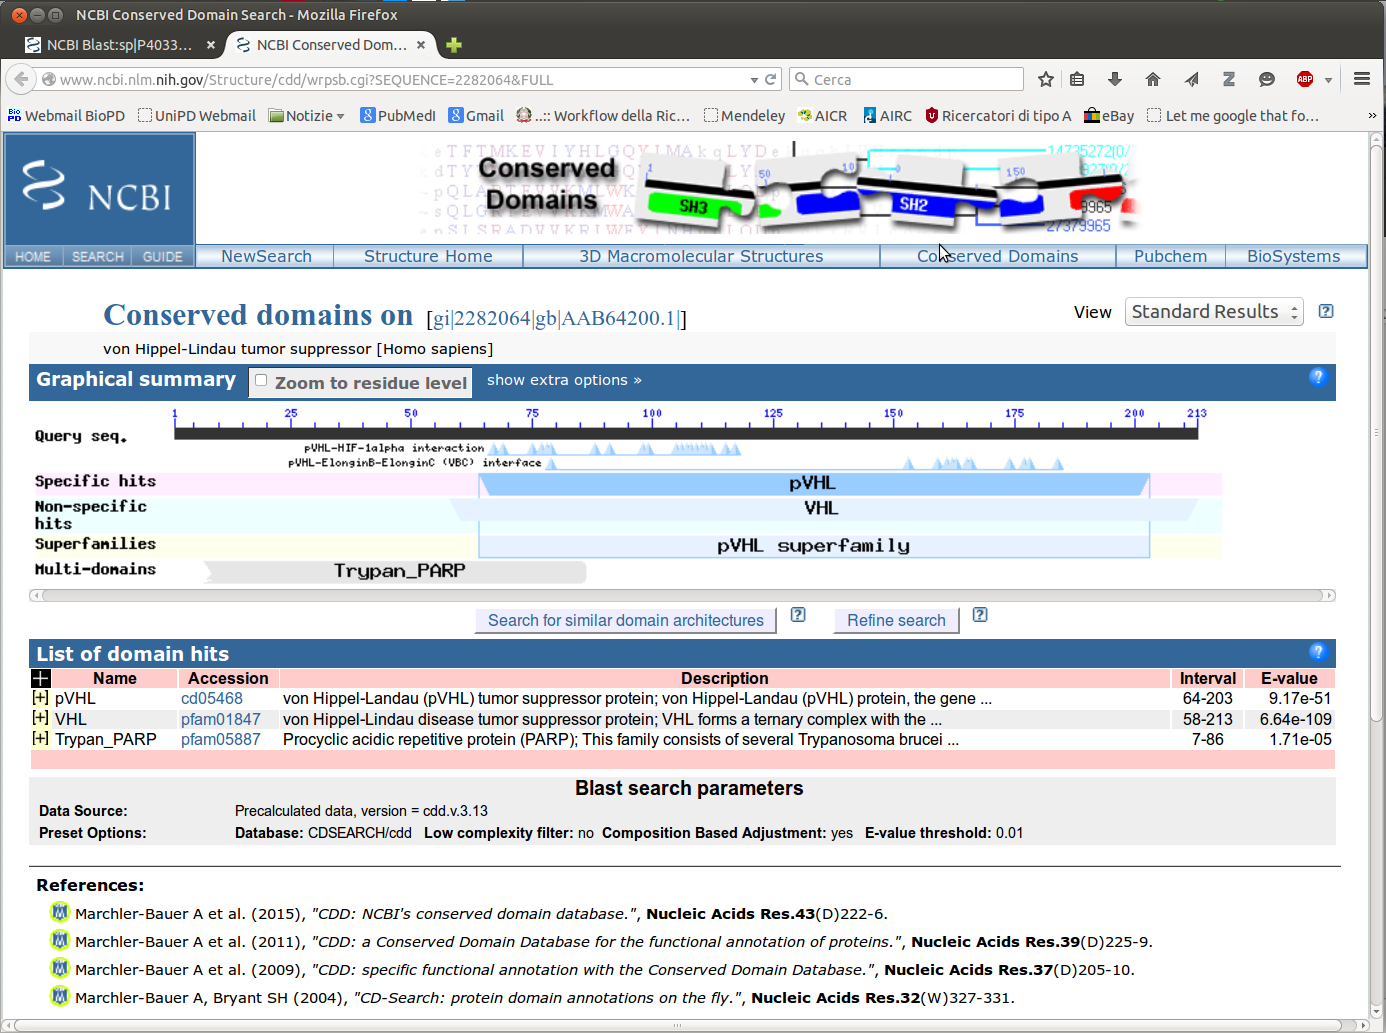The height and width of the screenshot is (1033, 1386).
Task: Open the View Standard Results dropdown
Action: [1214, 312]
